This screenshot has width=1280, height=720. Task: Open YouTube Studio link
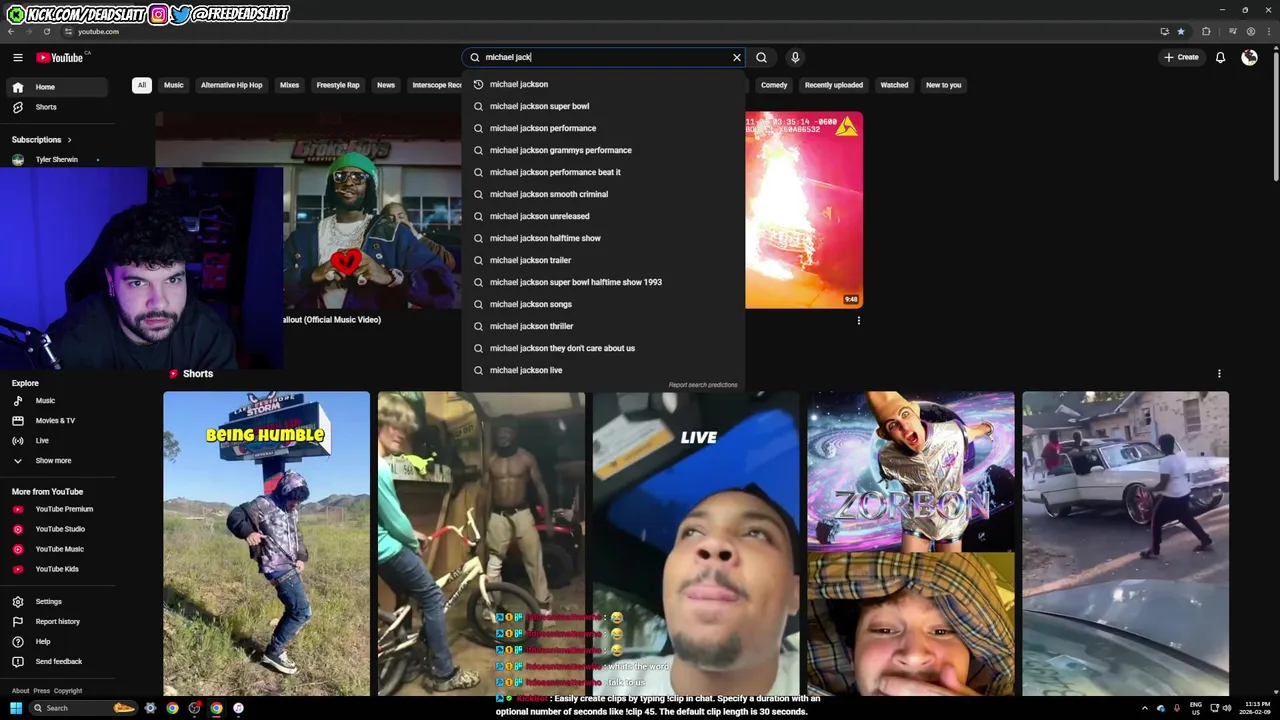(57, 529)
